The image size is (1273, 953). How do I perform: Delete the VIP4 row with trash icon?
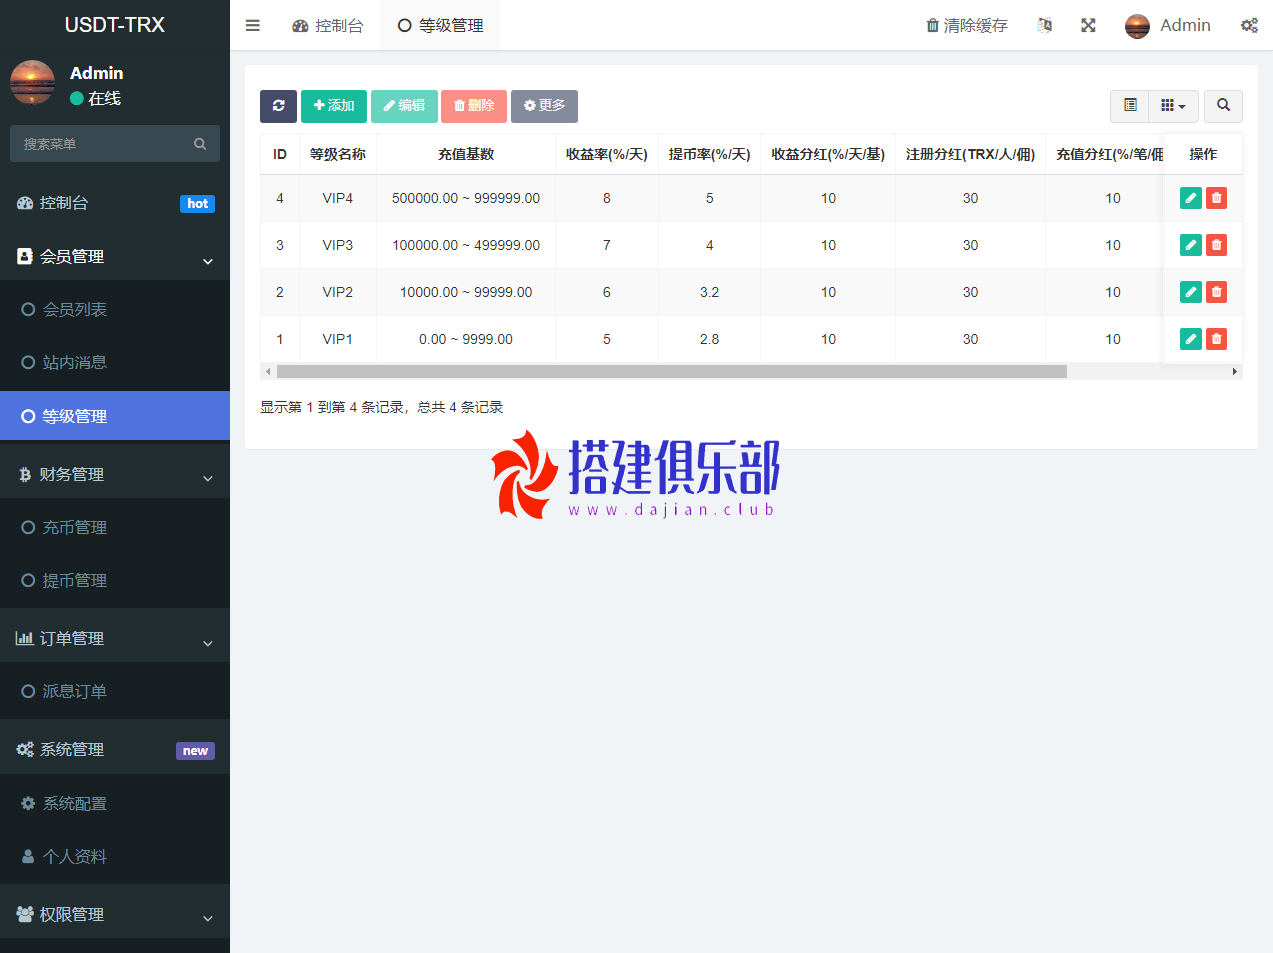click(x=1216, y=198)
